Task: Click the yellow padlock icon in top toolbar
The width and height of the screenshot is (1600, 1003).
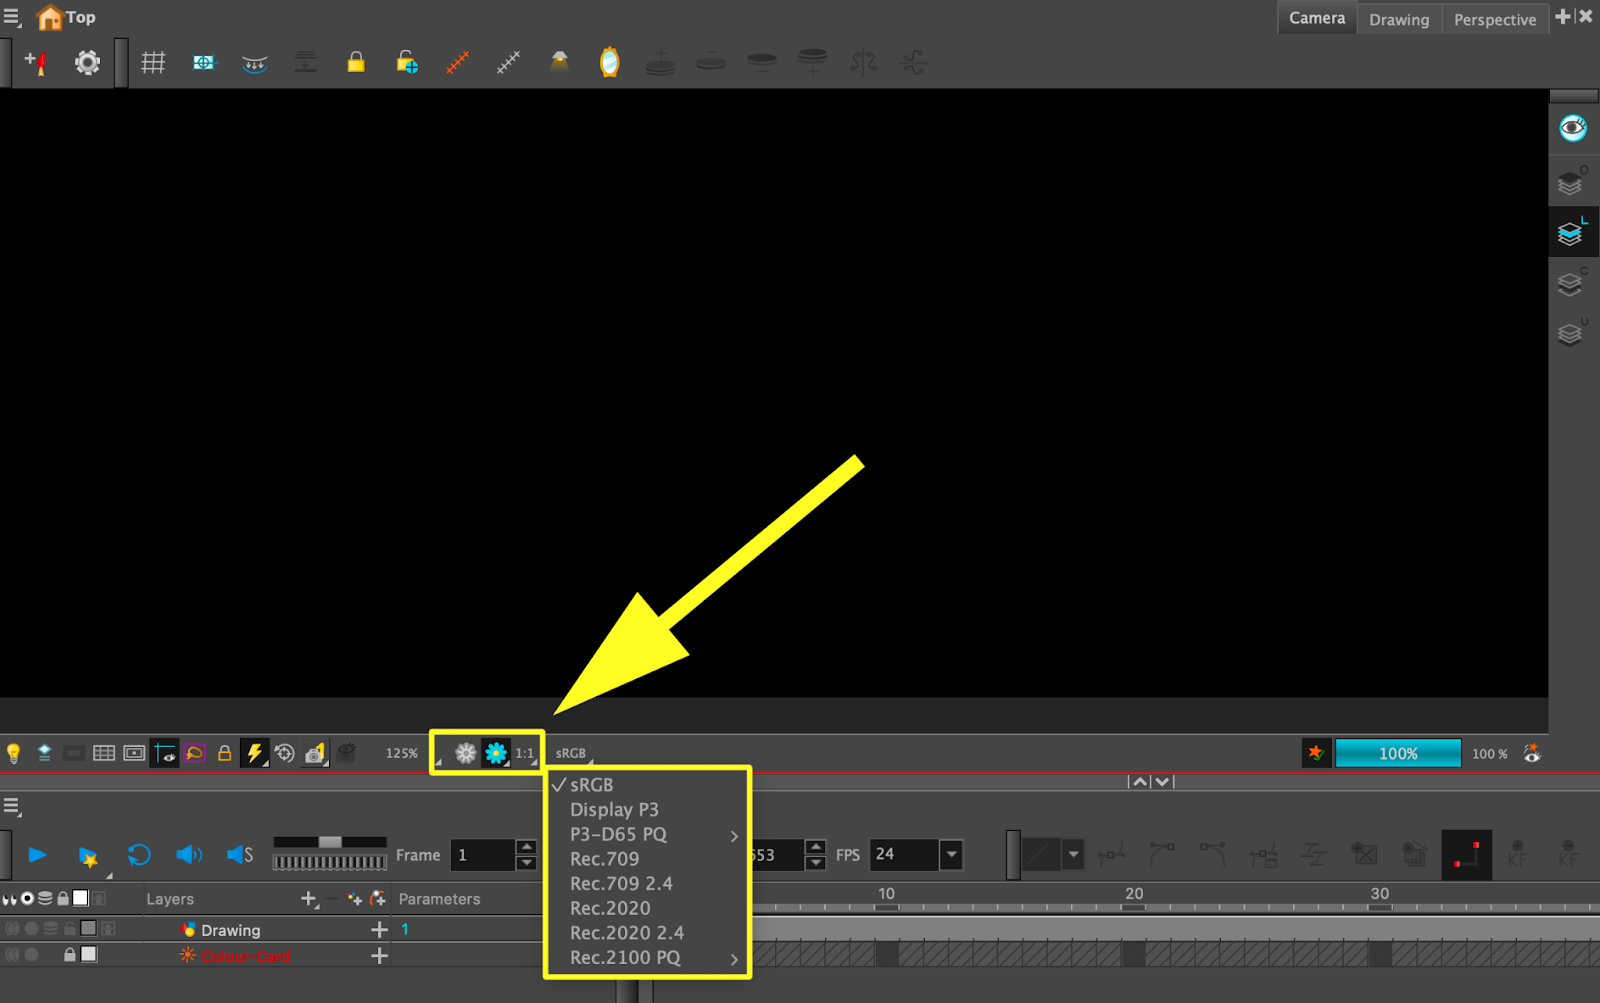Action: 356,63
